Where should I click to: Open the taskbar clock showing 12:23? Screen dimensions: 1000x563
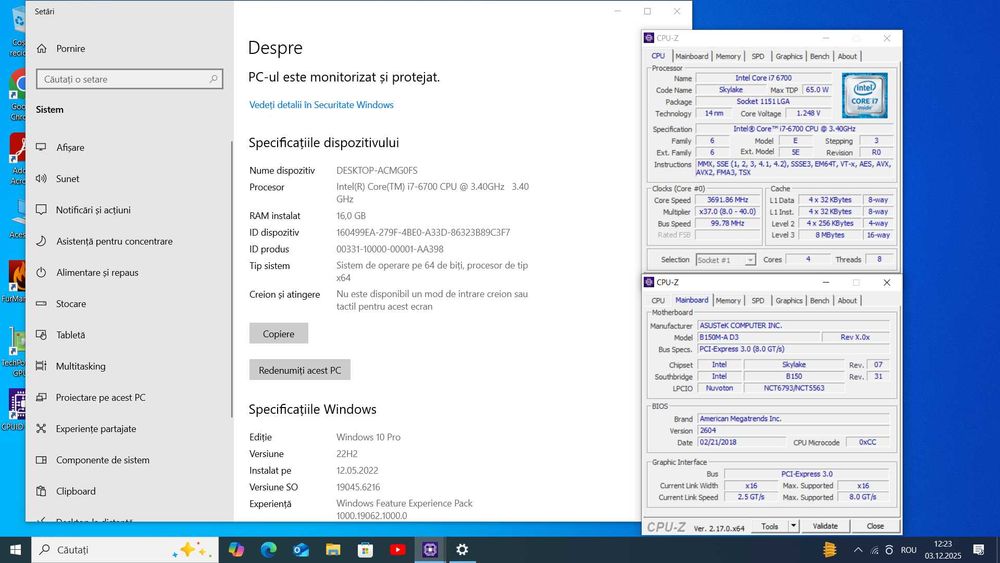[943, 550]
